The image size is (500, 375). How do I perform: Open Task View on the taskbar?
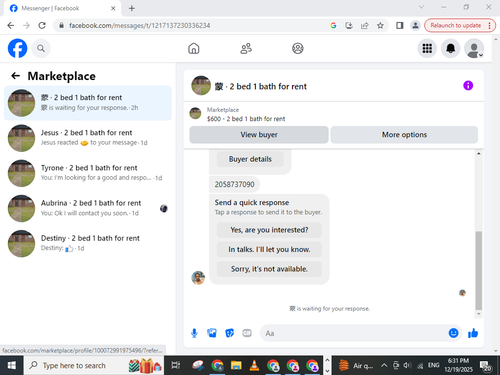[x=176, y=365]
